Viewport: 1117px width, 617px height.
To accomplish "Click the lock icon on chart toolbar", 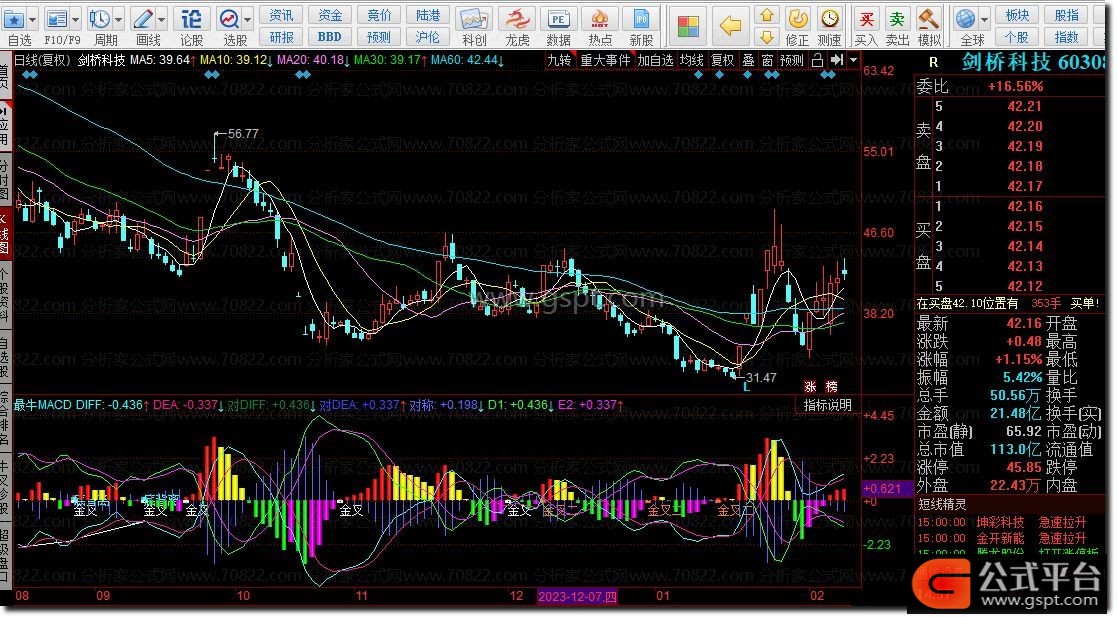I will (x=818, y=61).
